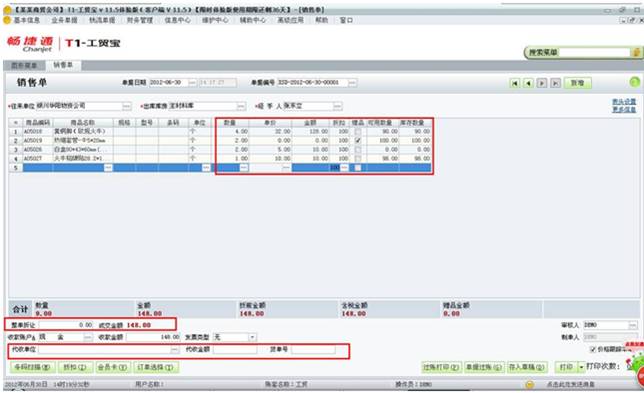Click the yellow app icon in title bar

(7, 9)
